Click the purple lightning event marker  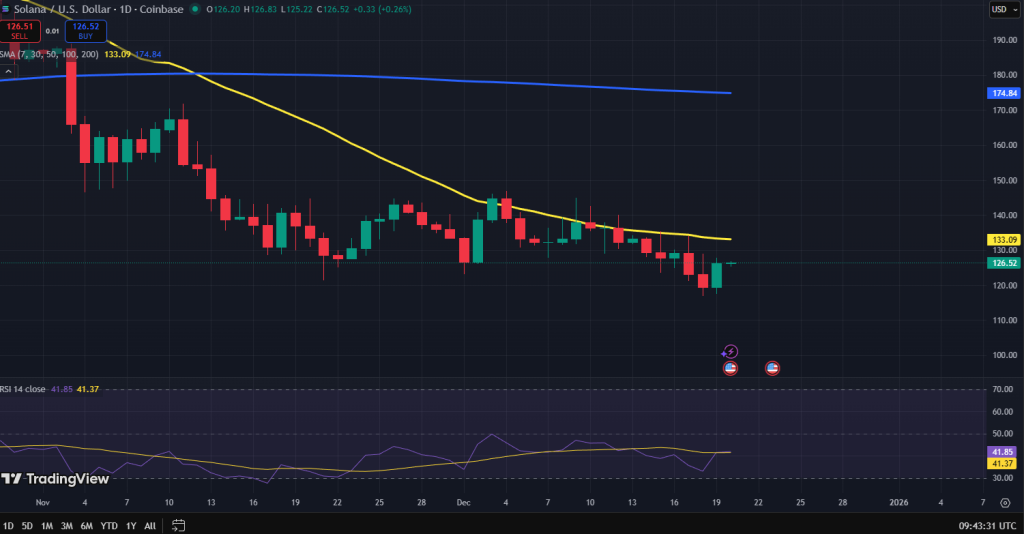coord(730,352)
